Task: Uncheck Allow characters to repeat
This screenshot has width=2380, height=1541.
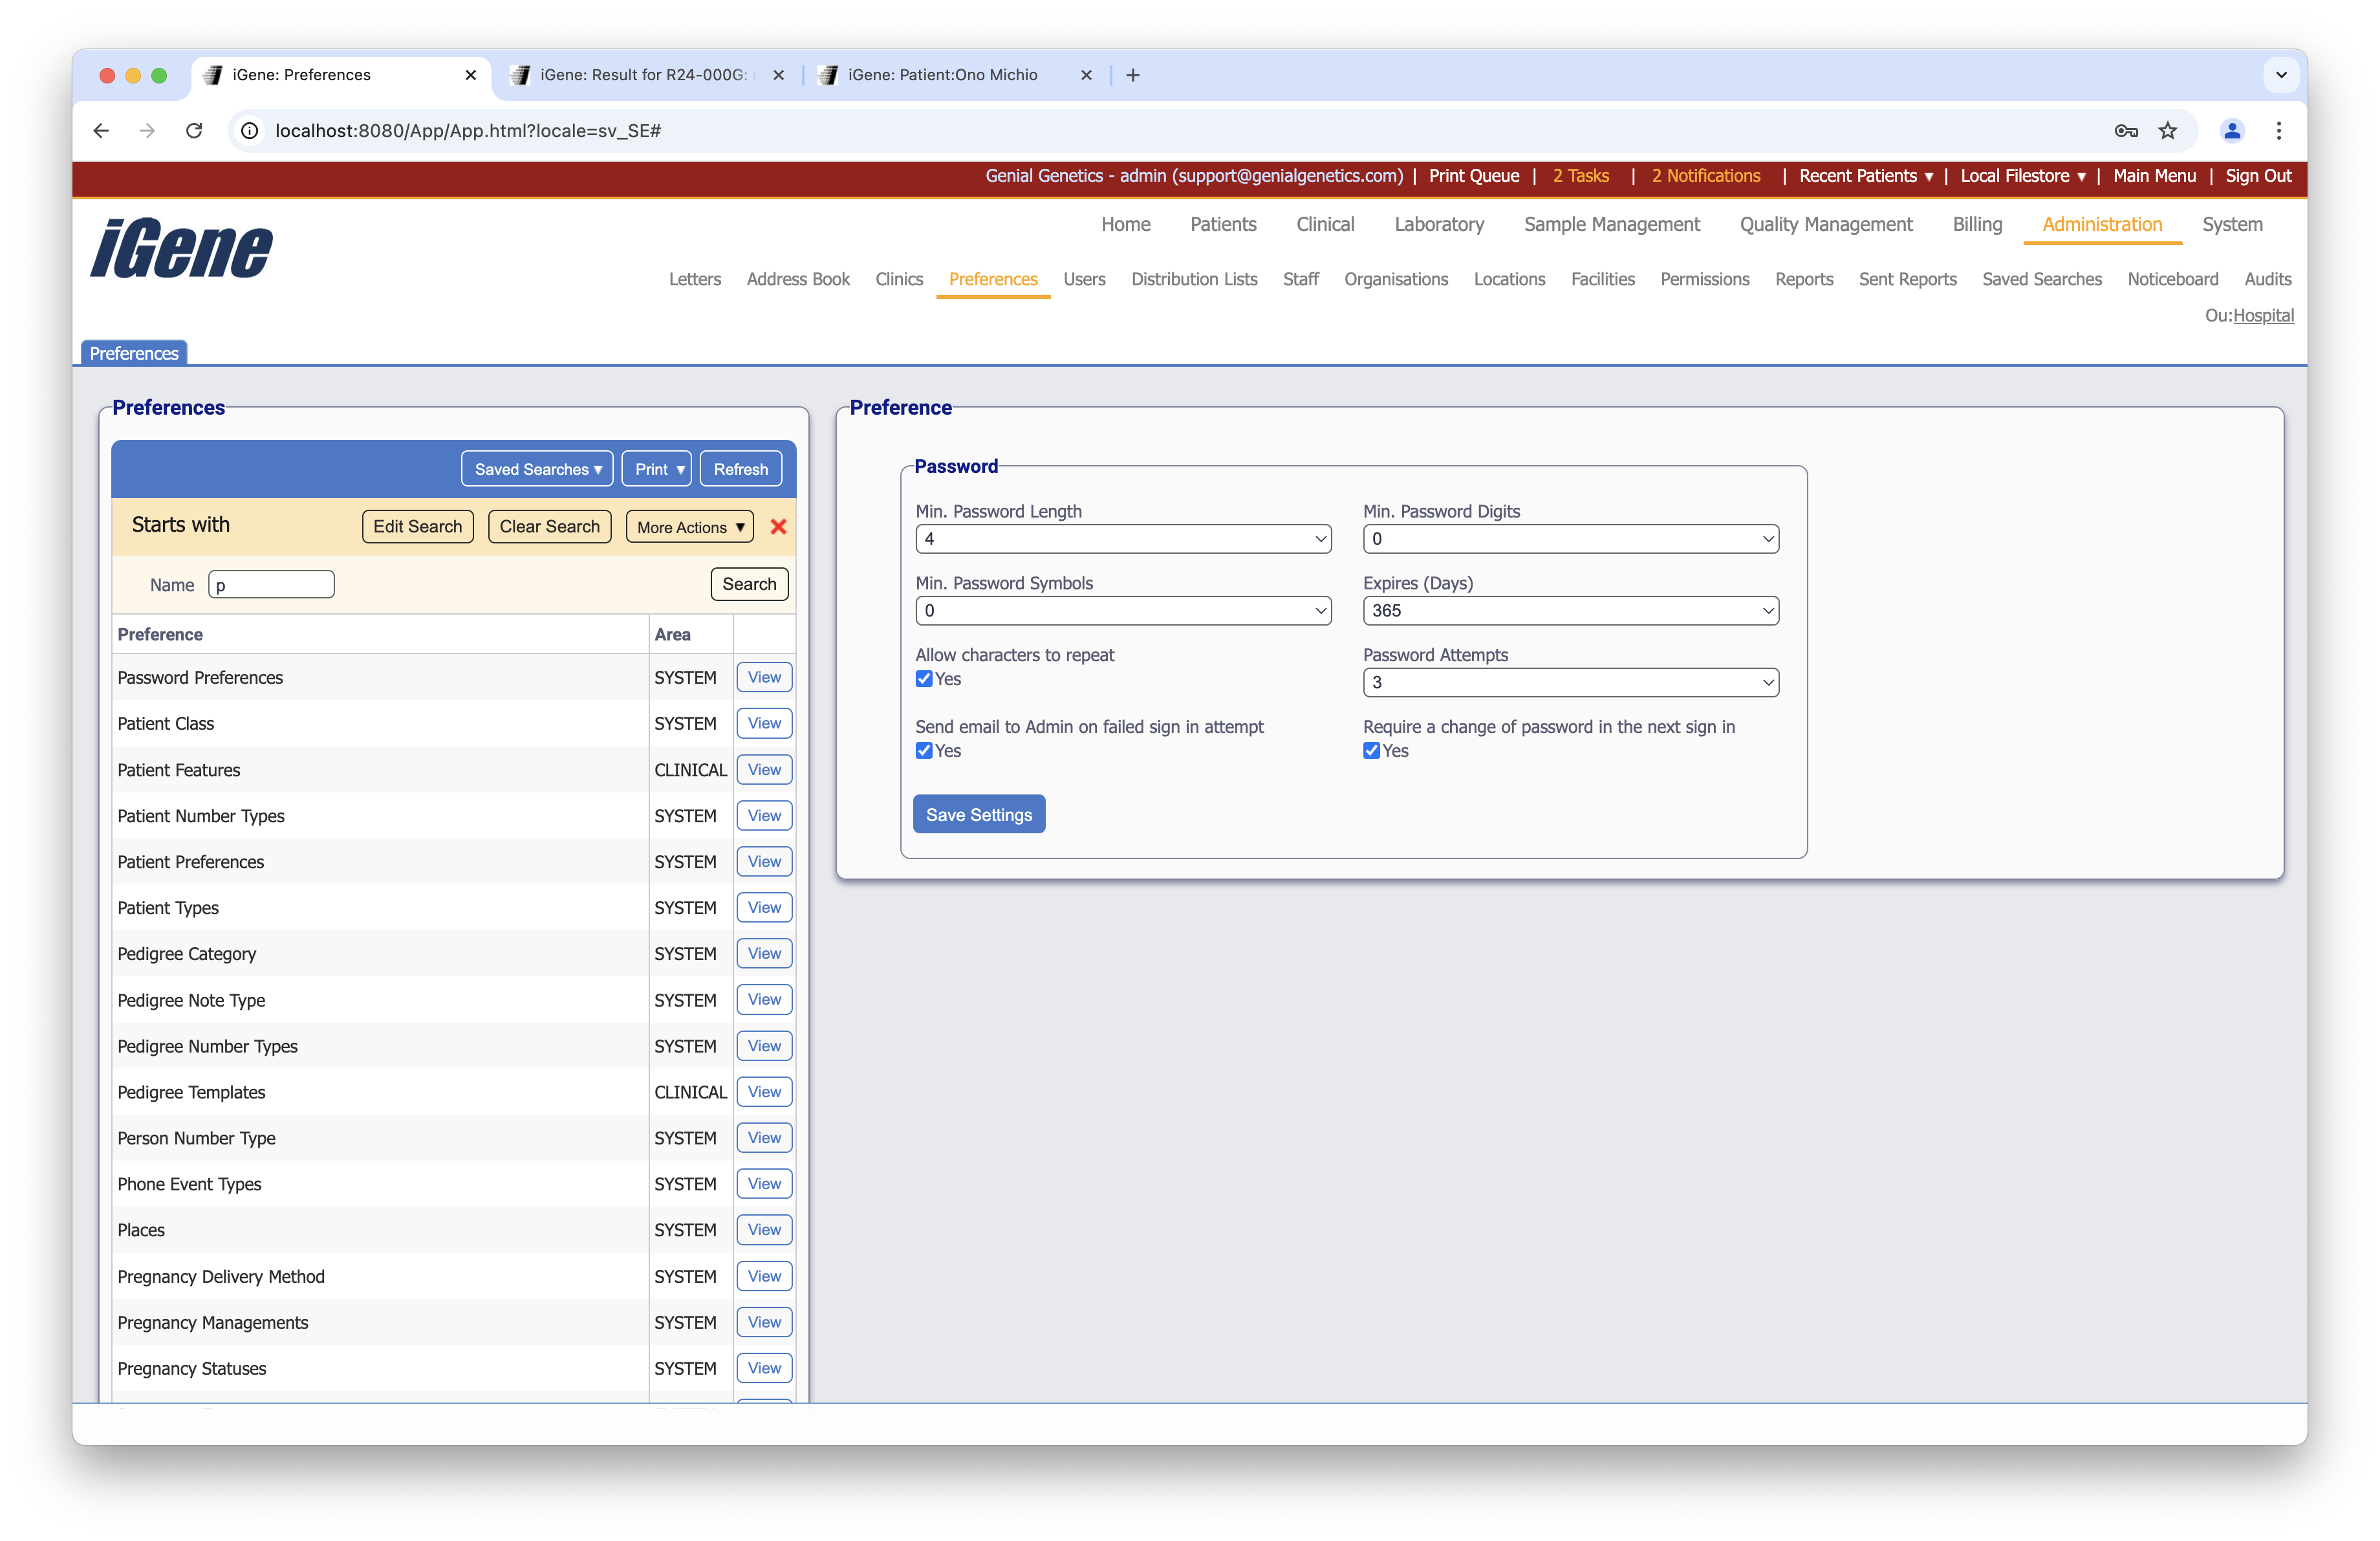Action: pos(924,679)
